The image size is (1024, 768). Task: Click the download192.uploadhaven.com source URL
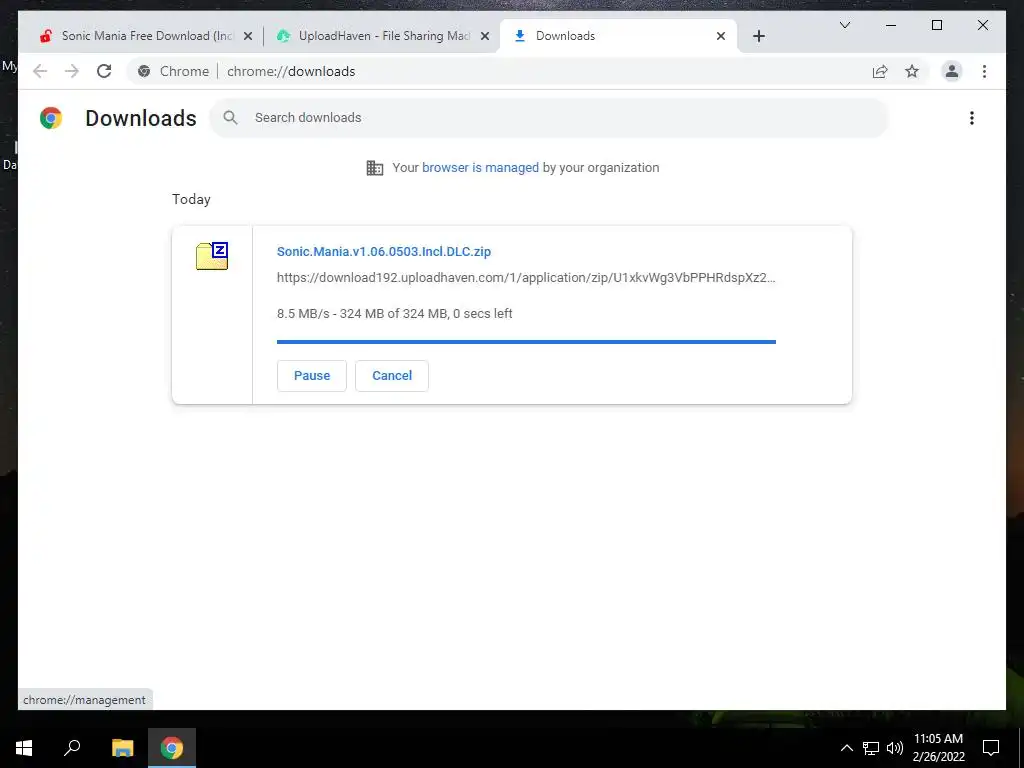click(526, 278)
